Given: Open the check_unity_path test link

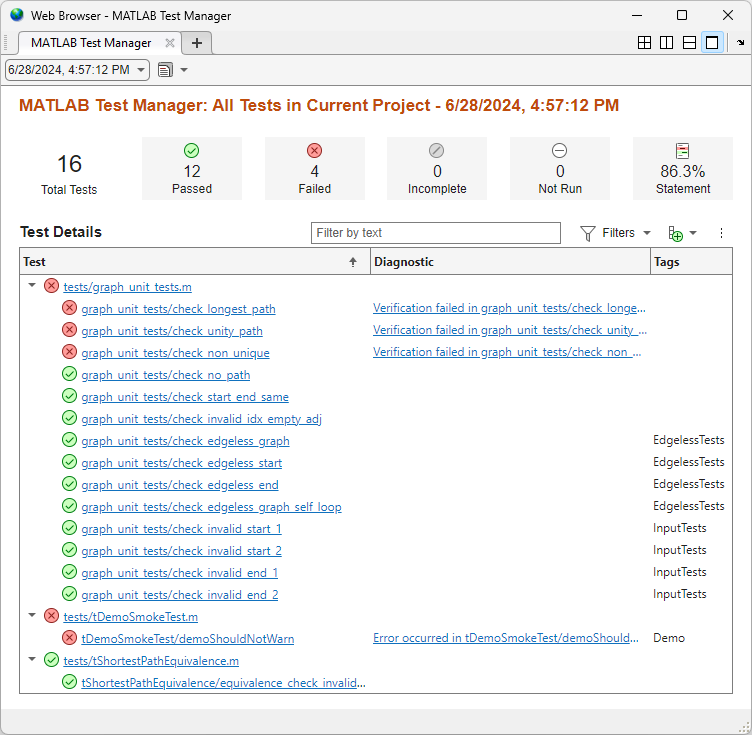Looking at the screenshot, I should pyautogui.click(x=172, y=331).
